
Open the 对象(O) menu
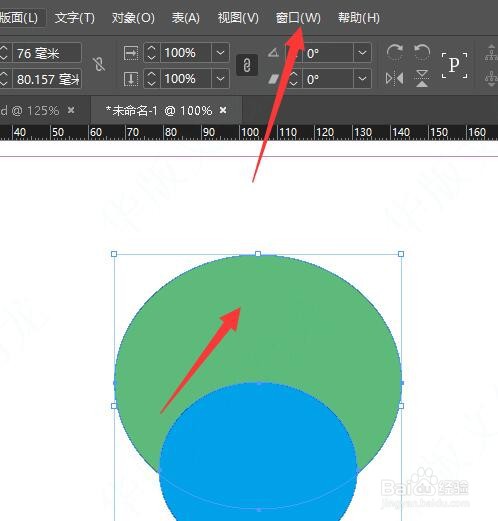133,18
